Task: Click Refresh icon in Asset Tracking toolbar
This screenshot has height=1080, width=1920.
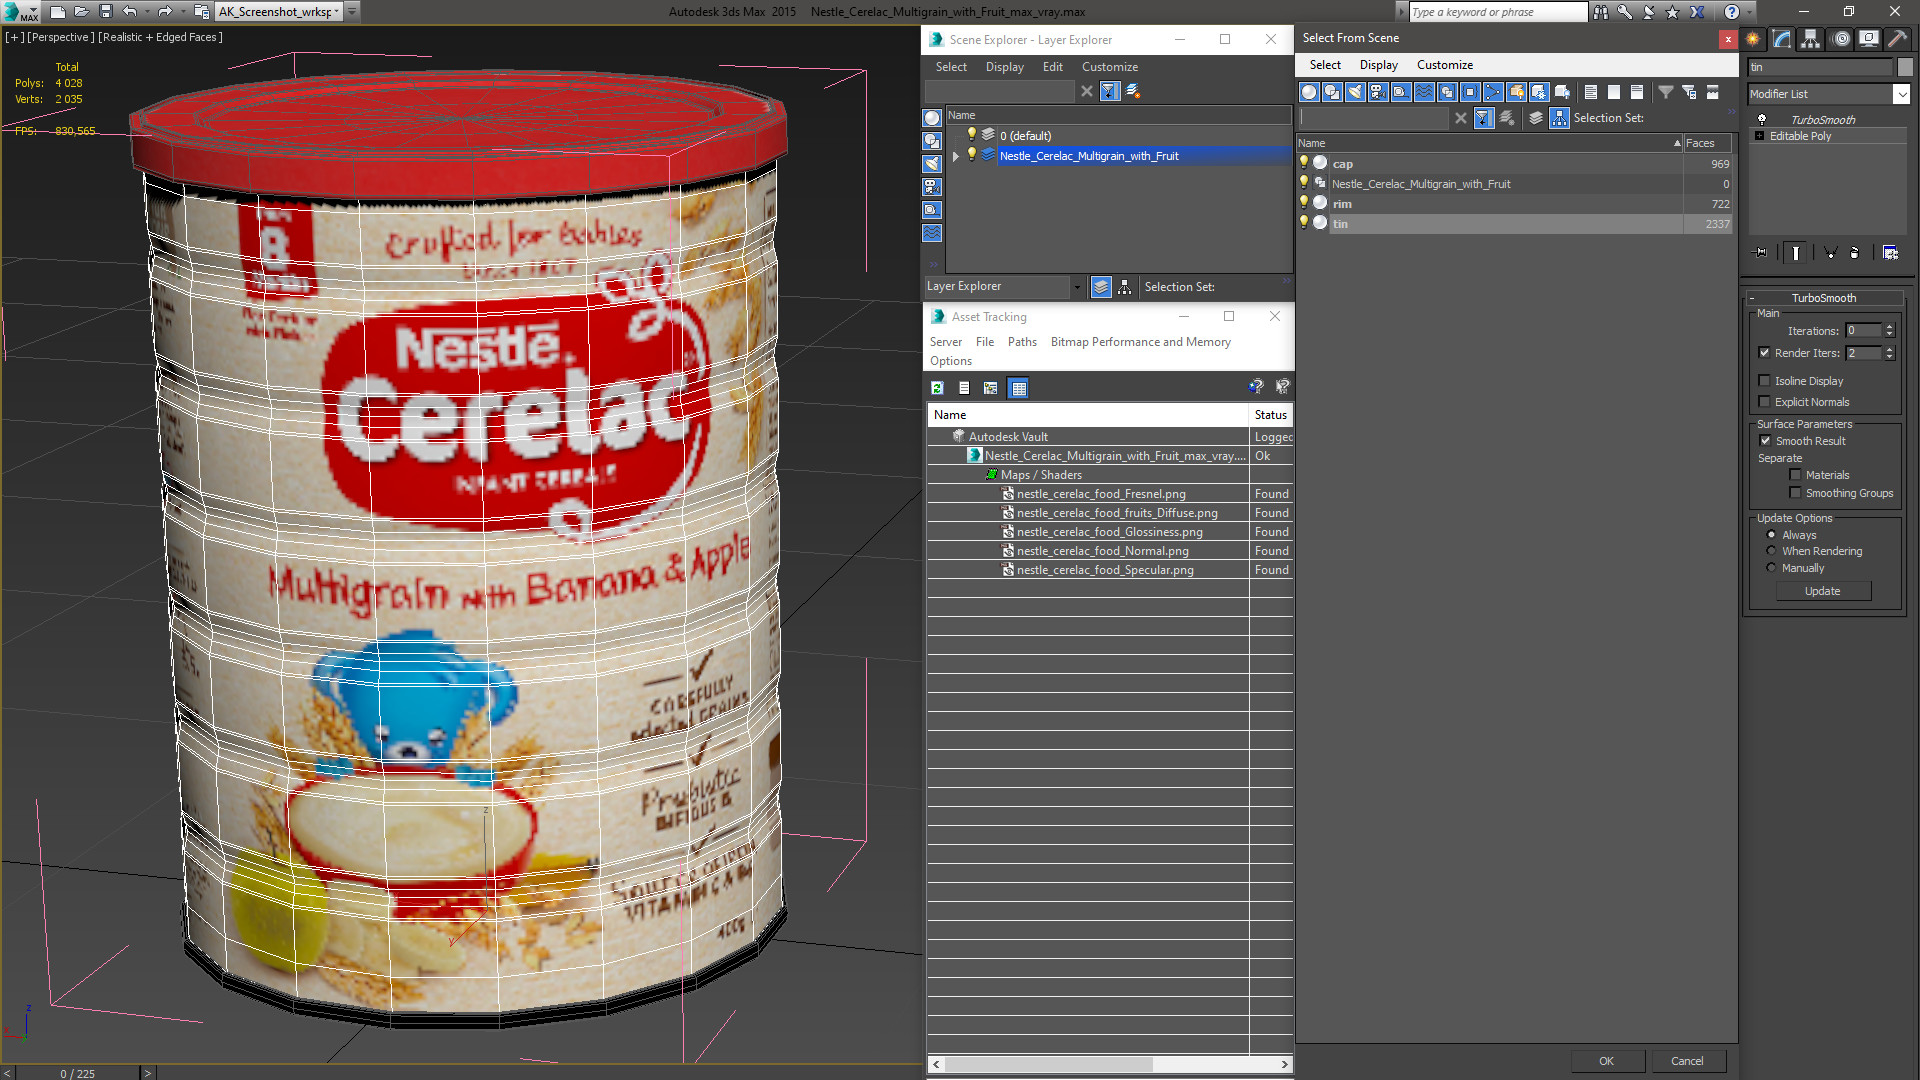Action: 937,388
